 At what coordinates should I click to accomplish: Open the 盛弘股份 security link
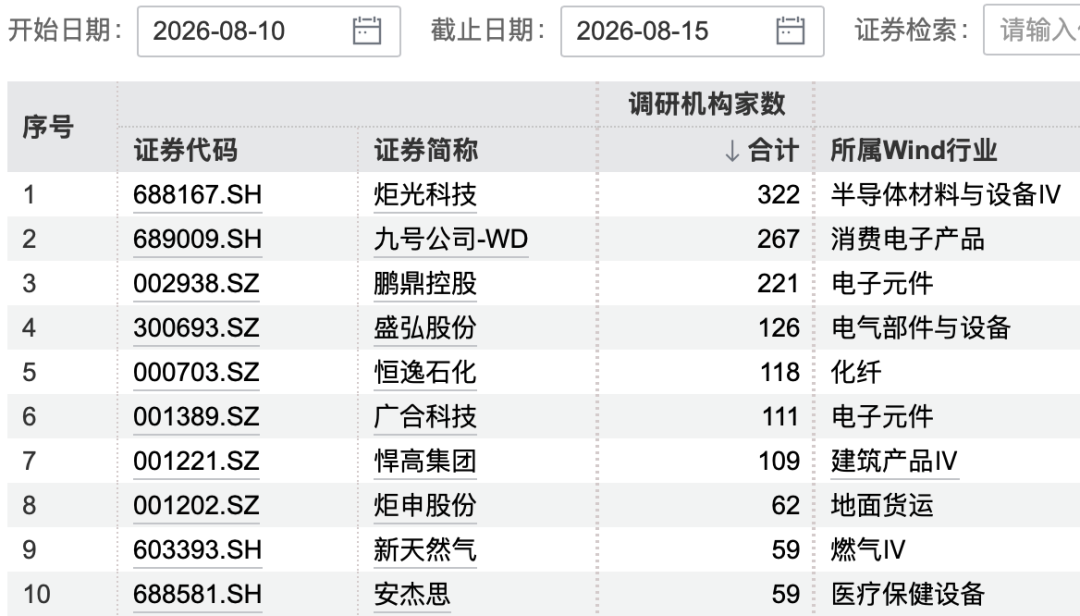[425, 328]
